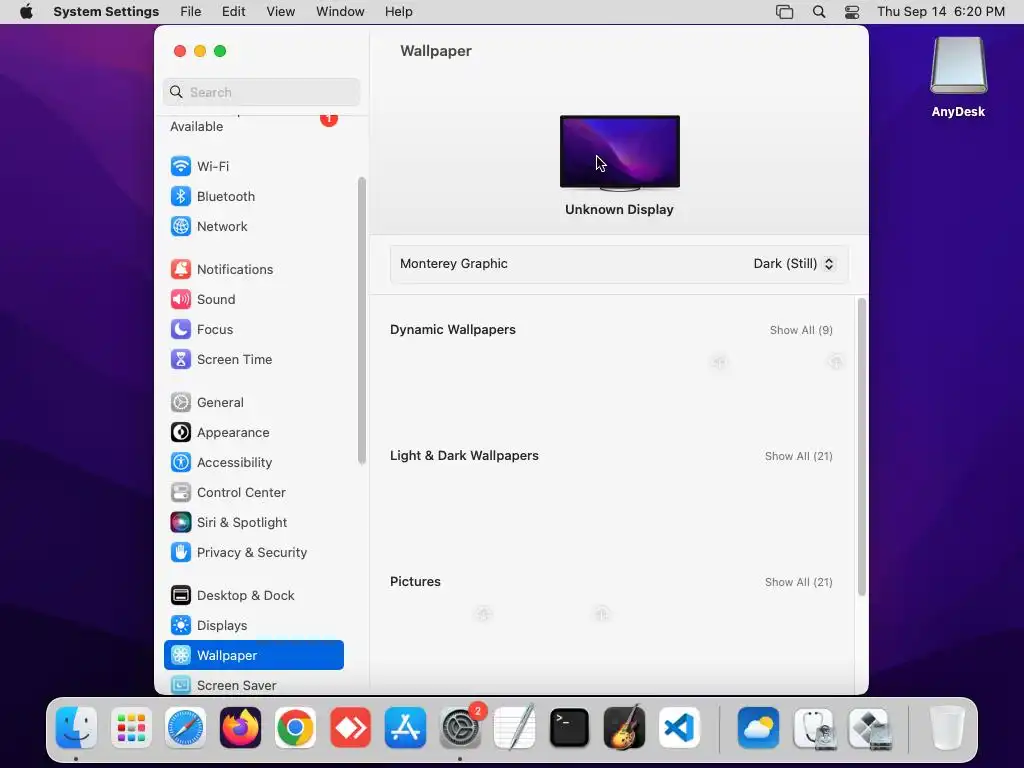Click the date and time in menu bar
This screenshot has height=768, width=1024.
[940, 12]
